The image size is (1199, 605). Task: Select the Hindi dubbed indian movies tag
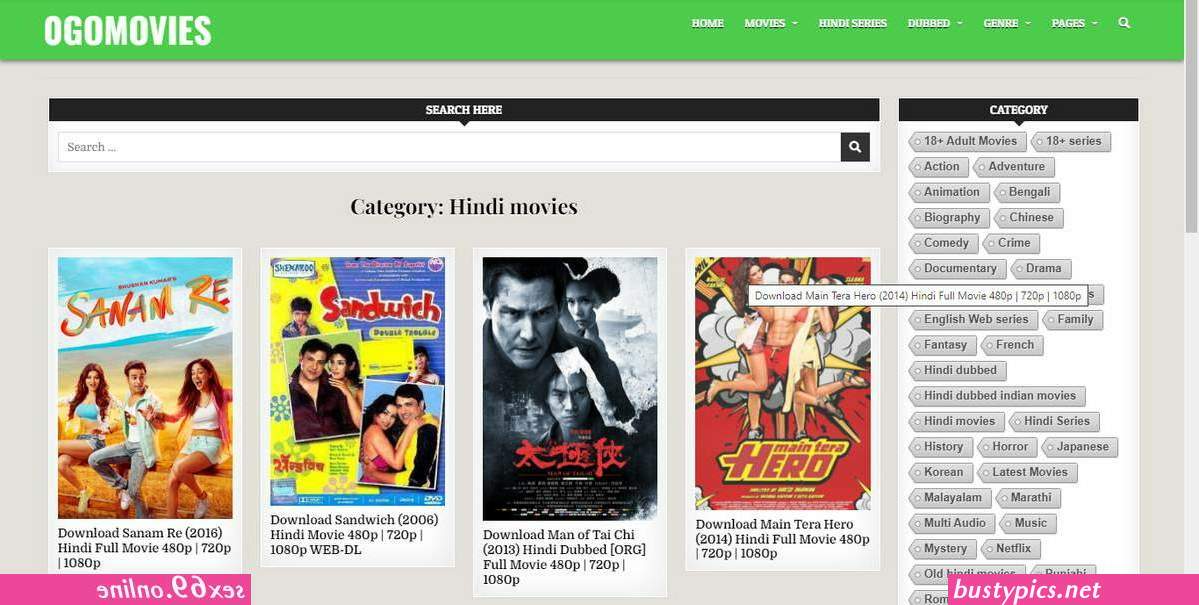[x=998, y=396]
